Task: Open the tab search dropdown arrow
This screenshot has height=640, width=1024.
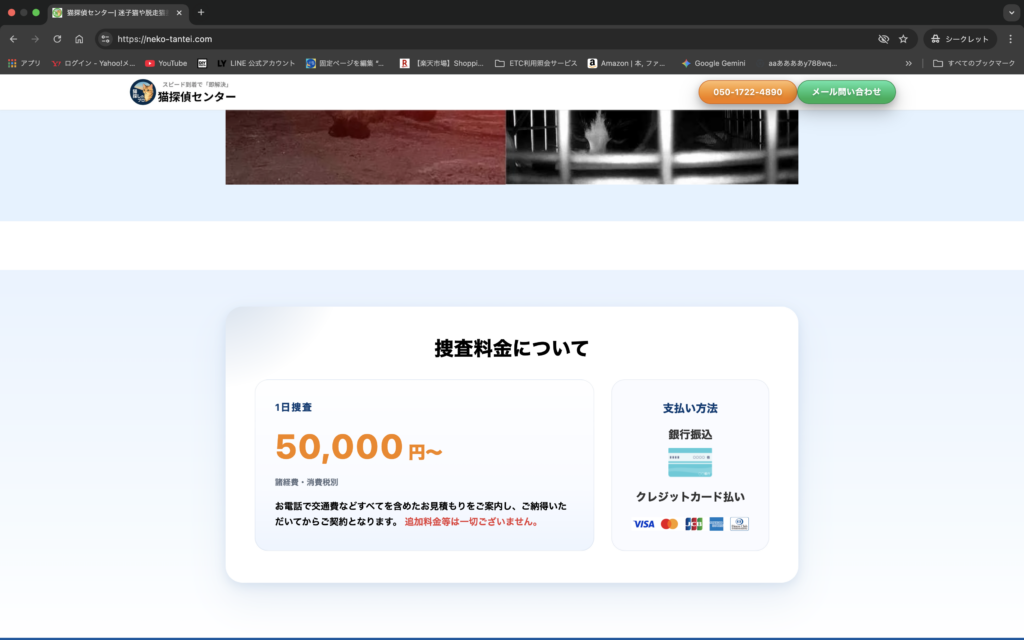Action: [x=1010, y=13]
